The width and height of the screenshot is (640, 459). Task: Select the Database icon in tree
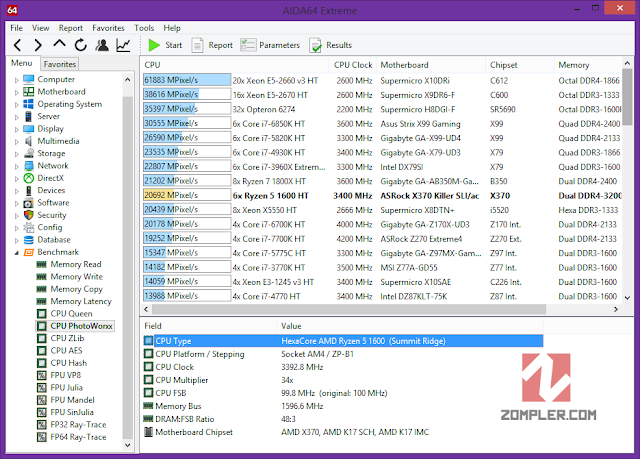coord(29,239)
